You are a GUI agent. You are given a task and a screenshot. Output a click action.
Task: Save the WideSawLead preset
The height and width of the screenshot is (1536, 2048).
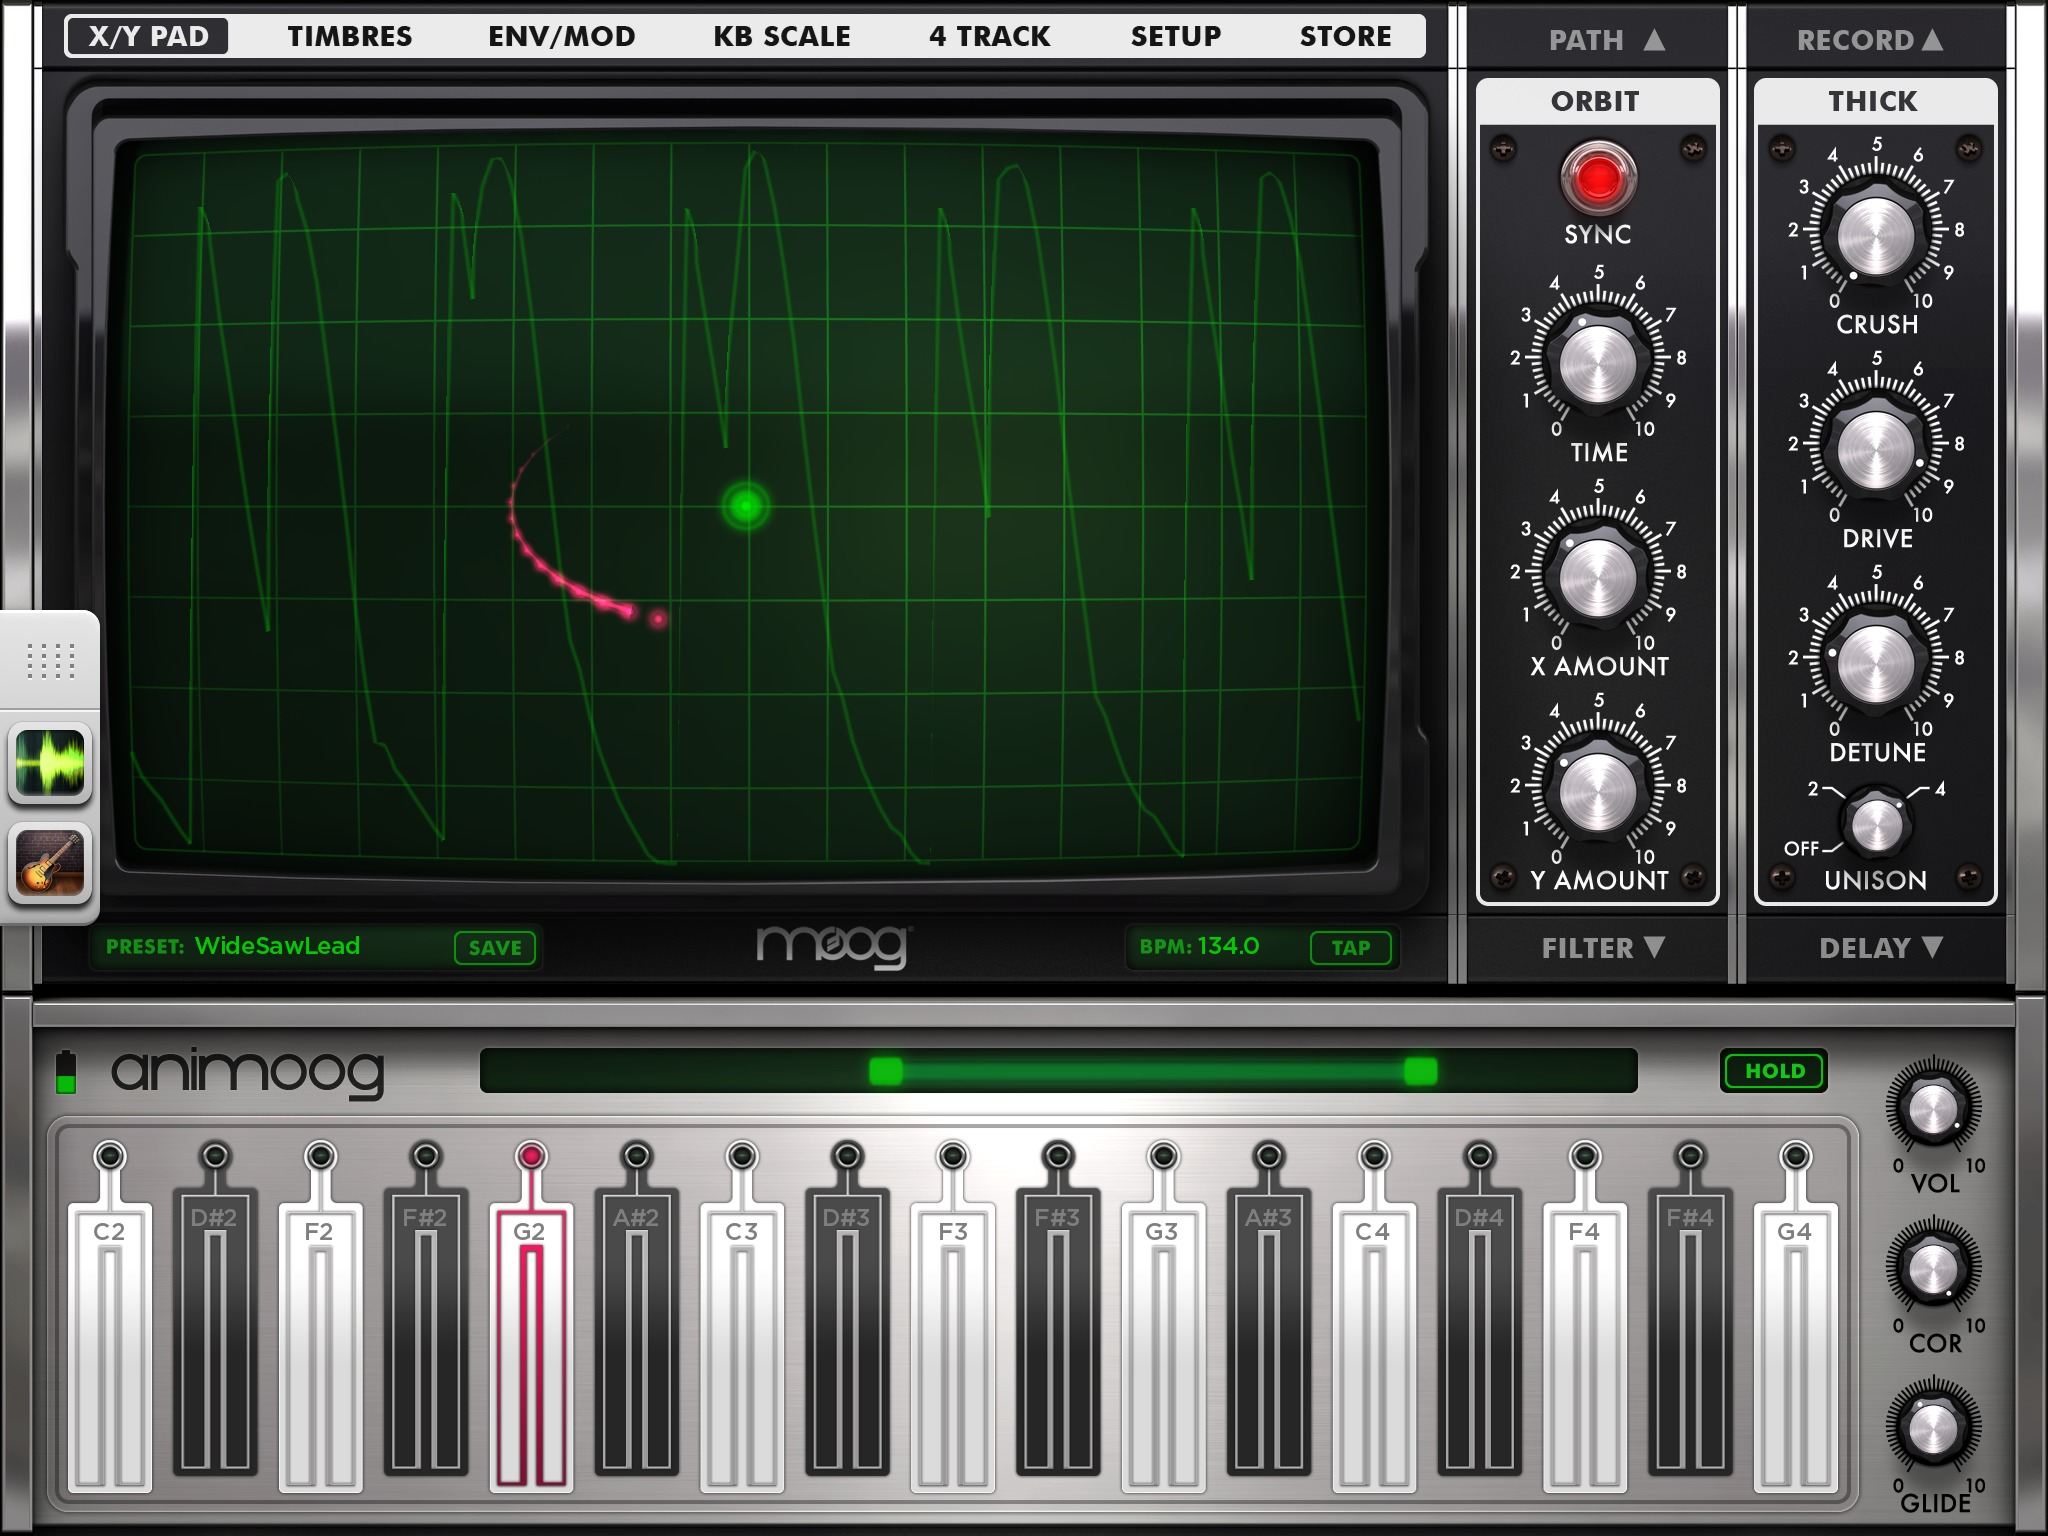pyautogui.click(x=497, y=947)
